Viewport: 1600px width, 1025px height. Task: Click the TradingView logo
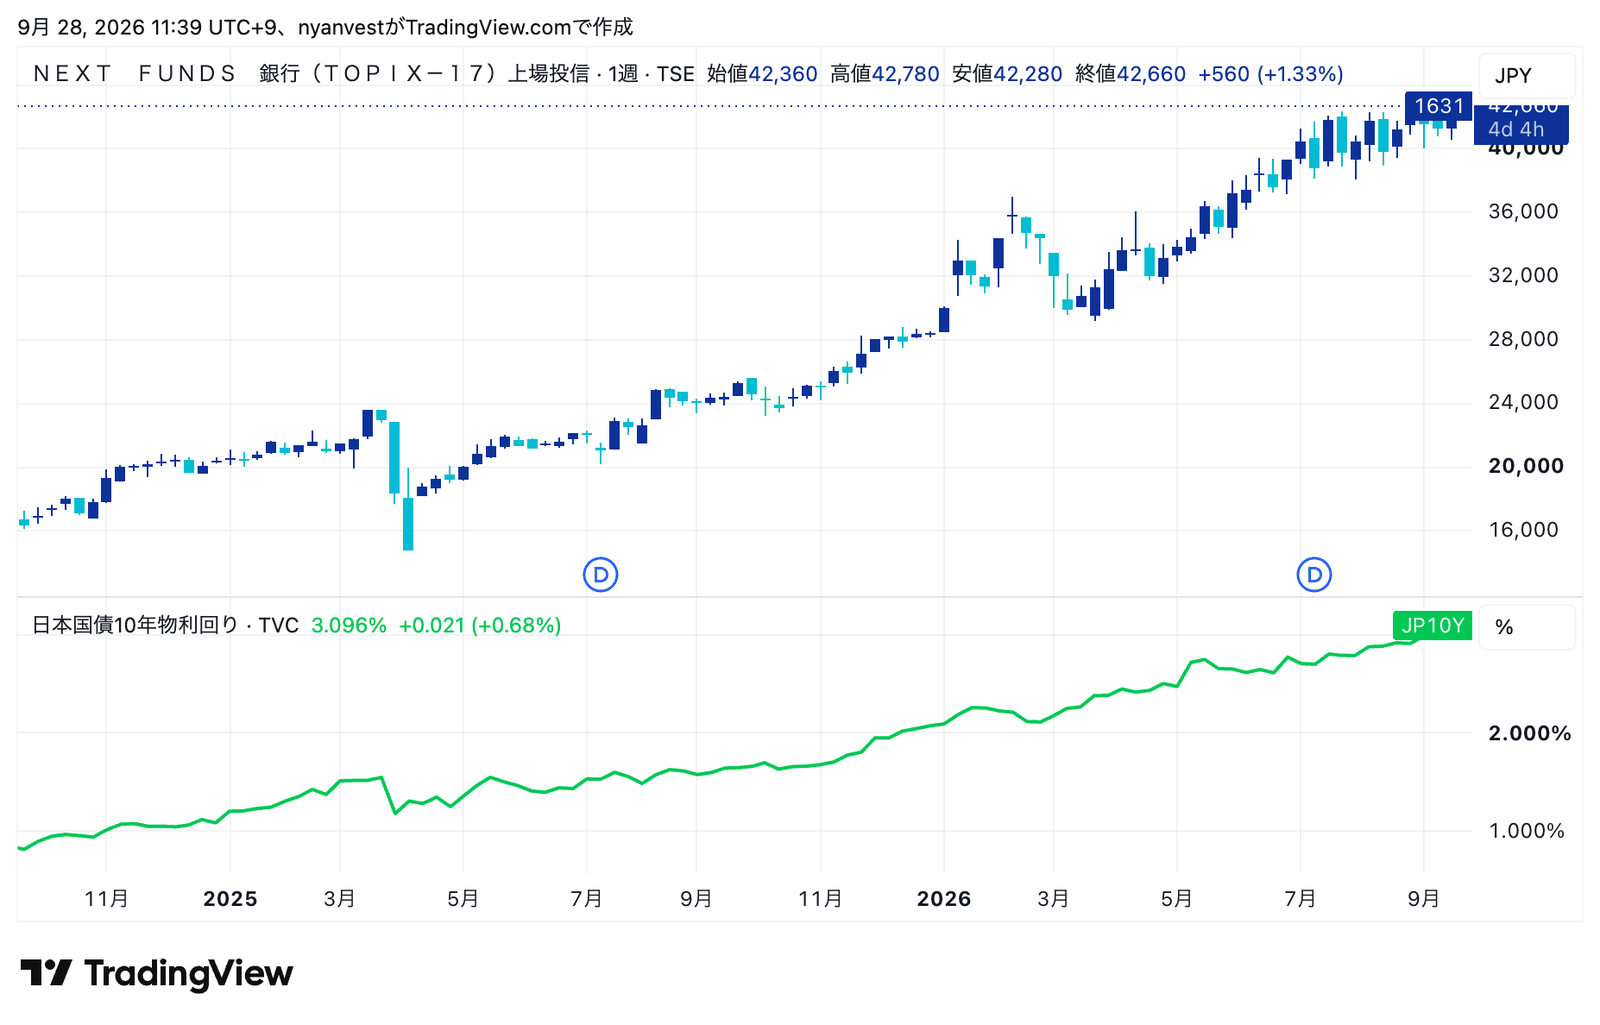tap(157, 973)
